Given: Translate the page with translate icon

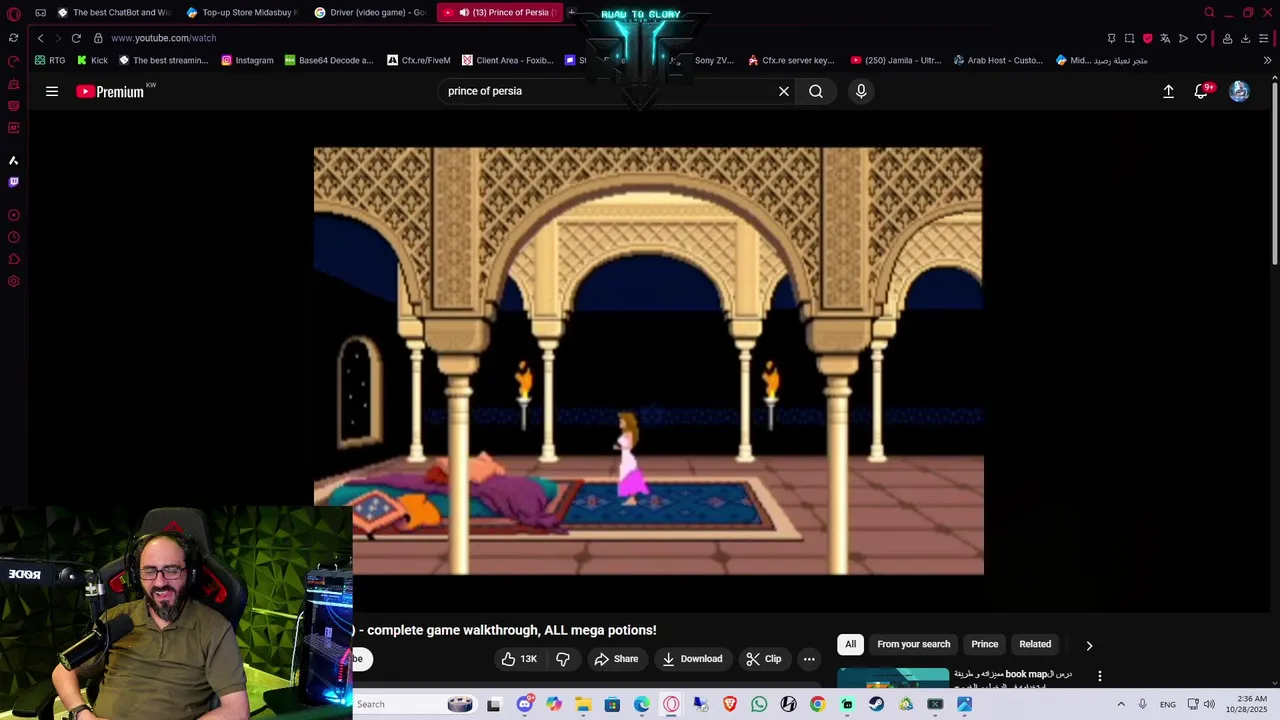Looking at the screenshot, I should pos(1165,38).
